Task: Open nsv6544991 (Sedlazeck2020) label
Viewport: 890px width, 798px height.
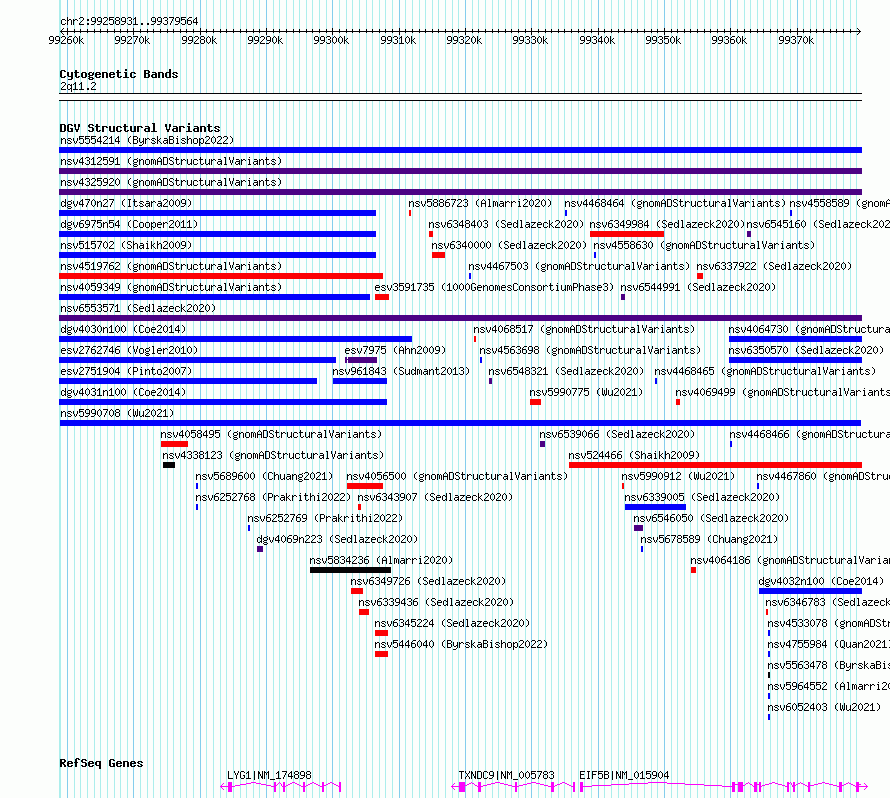Action: (698, 287)
